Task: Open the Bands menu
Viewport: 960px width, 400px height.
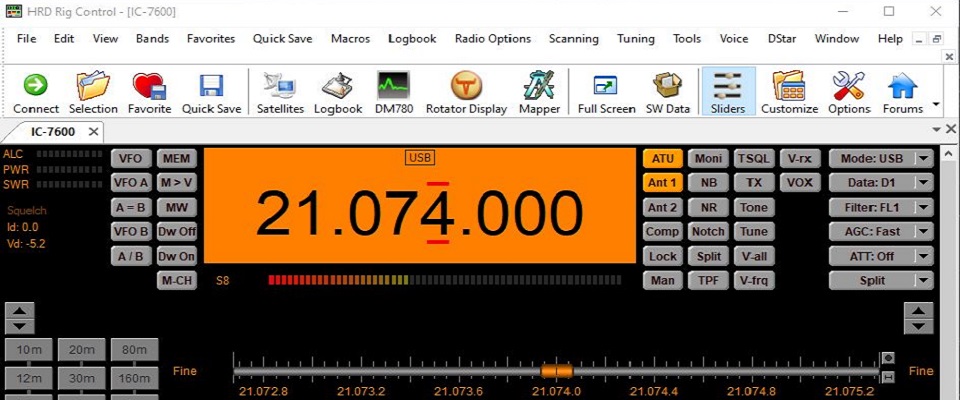Action: [152, 39]
